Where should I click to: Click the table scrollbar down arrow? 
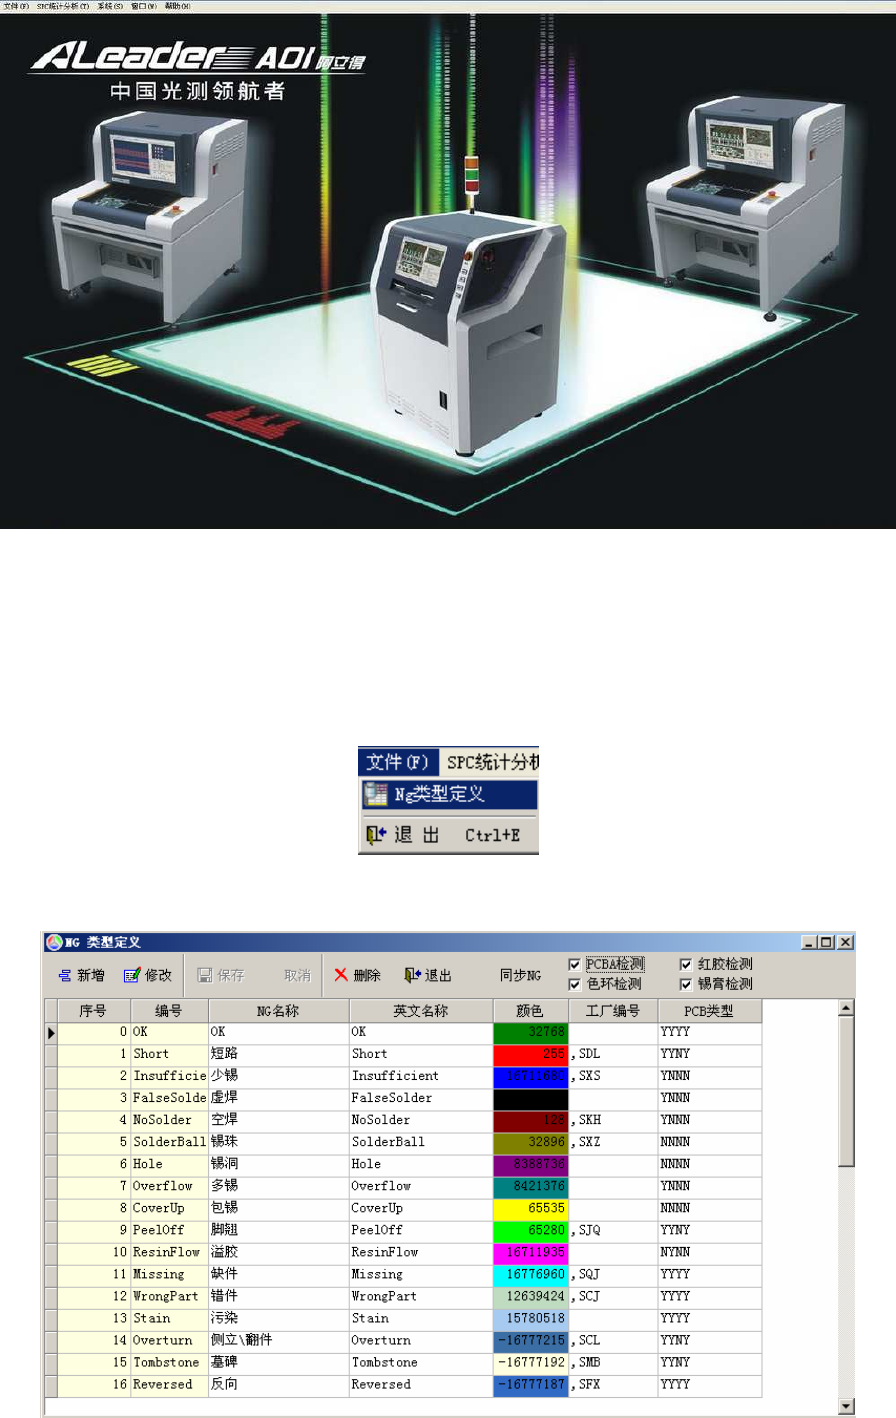coord(846,1406)
